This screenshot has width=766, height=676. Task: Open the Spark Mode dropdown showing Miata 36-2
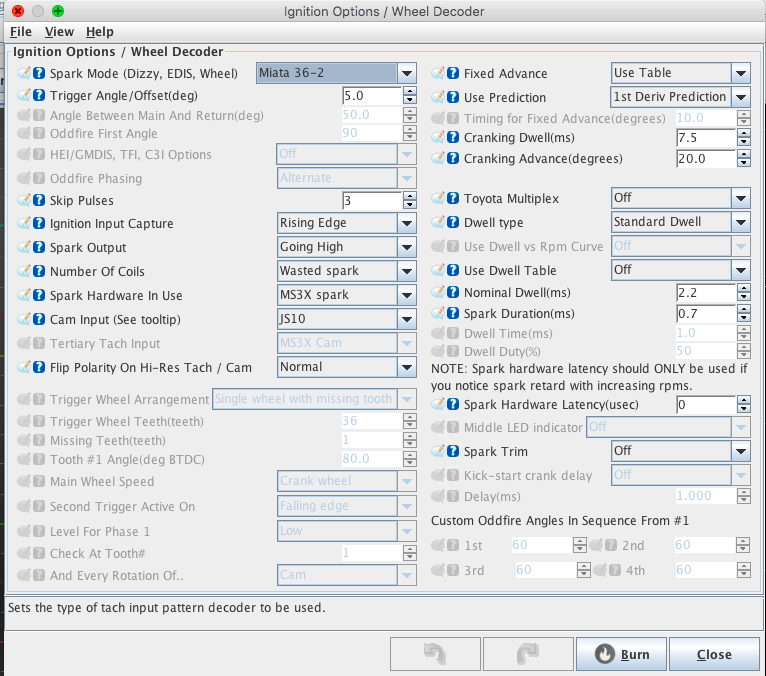point(336,73)
